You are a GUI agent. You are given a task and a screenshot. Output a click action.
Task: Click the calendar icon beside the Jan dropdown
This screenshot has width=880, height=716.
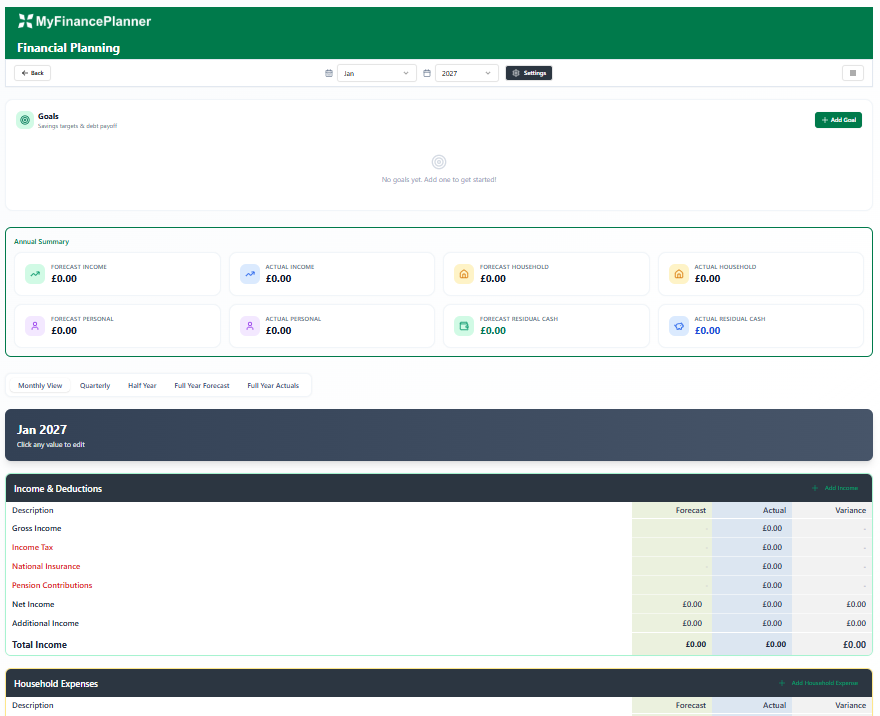(329, 73)
